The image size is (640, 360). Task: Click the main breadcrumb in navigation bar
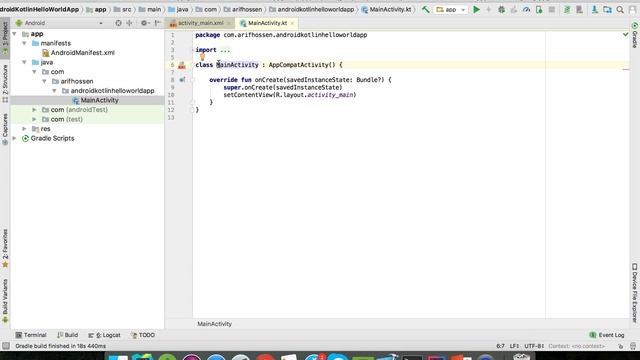tap(150, 9)
